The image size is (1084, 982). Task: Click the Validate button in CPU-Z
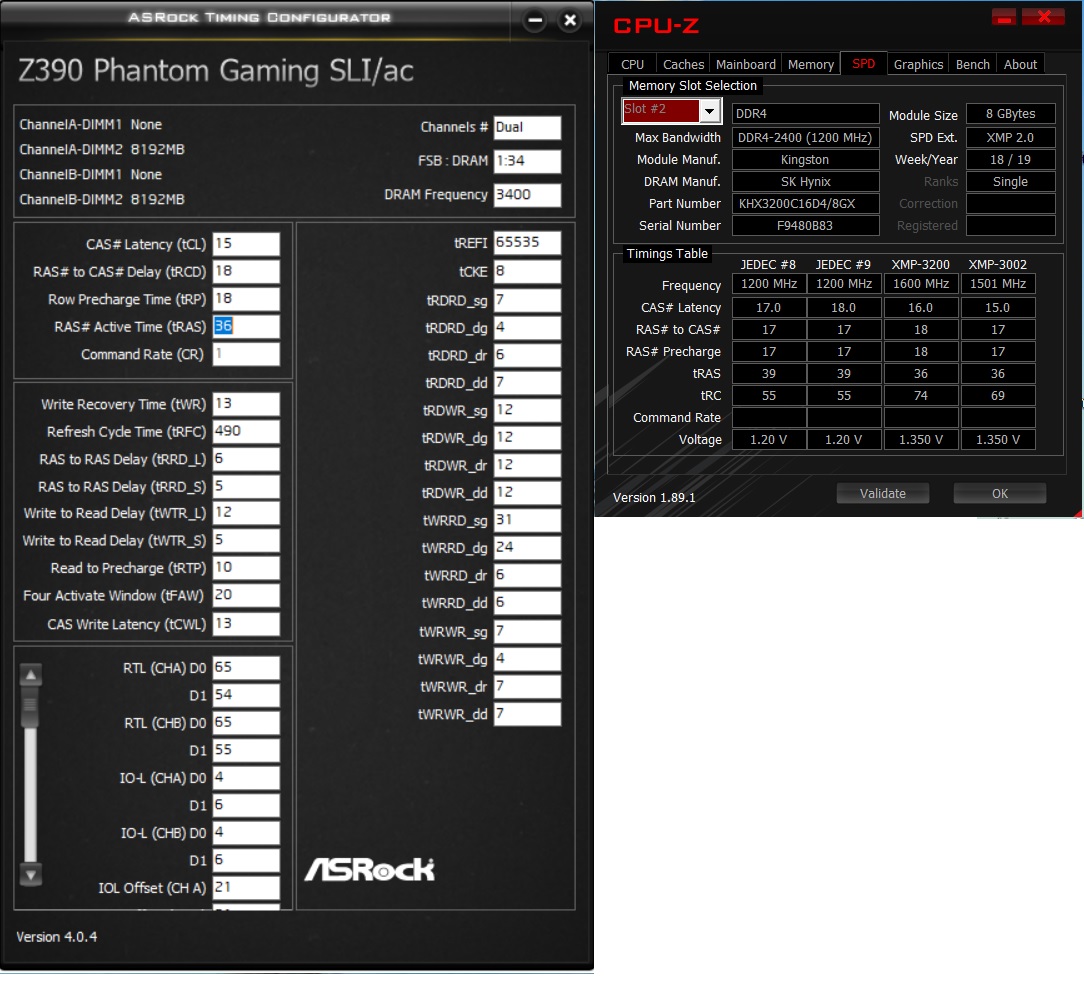pyautogui.click(x=882, y=493)
